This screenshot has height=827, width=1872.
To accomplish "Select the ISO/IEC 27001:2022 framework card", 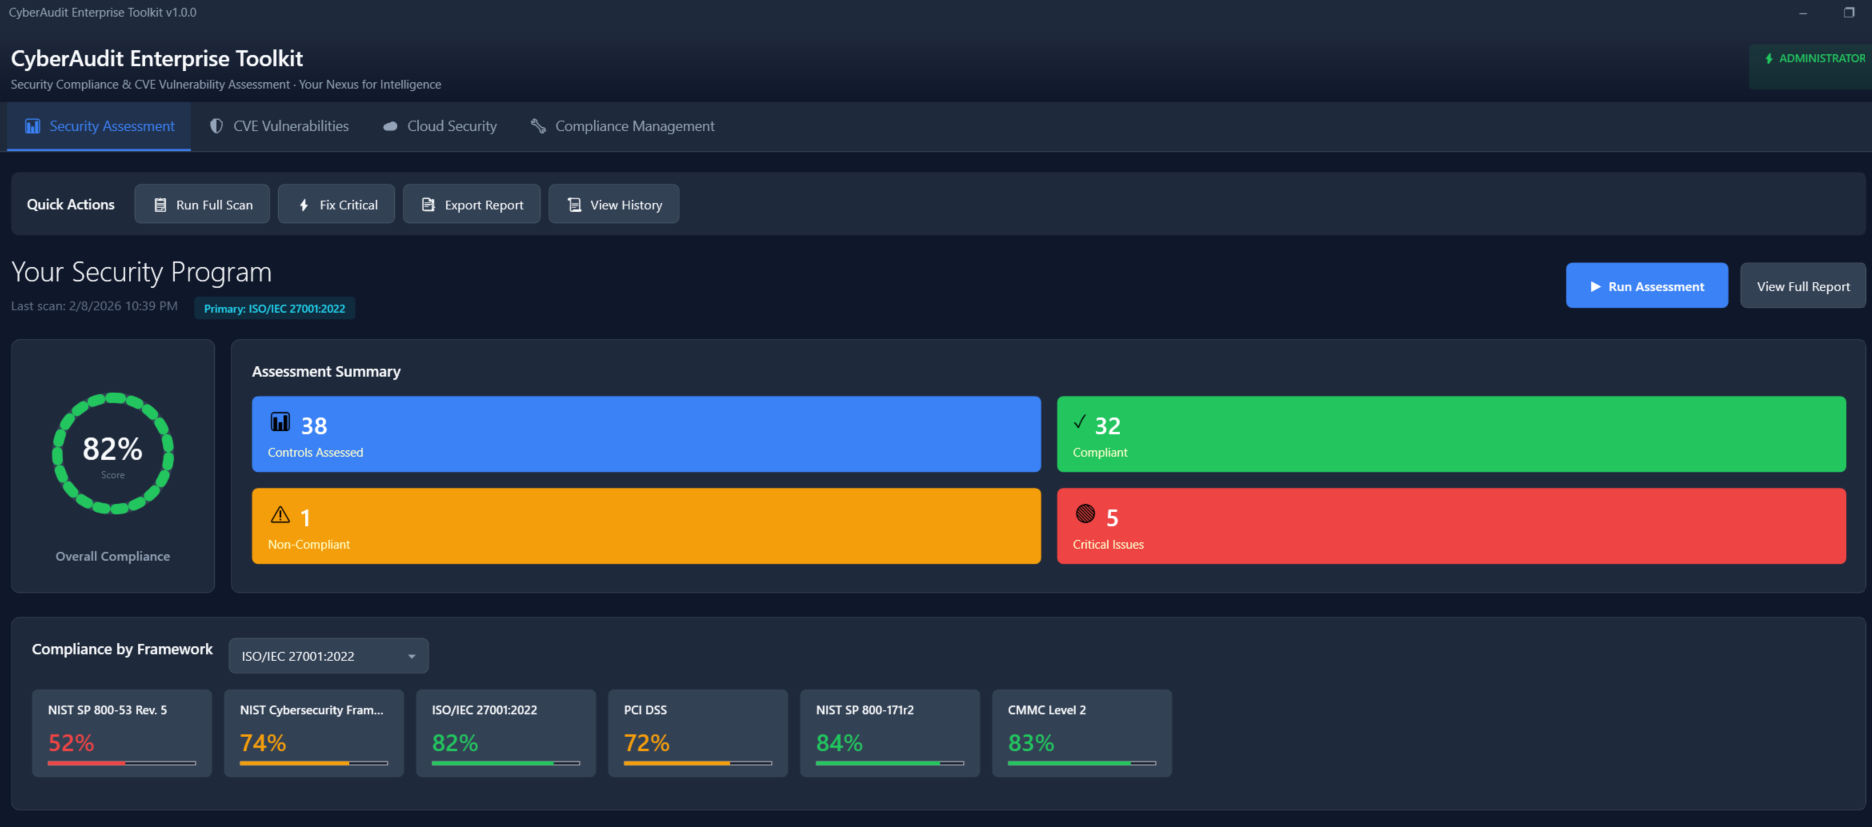I will click(x=506, y=733).
